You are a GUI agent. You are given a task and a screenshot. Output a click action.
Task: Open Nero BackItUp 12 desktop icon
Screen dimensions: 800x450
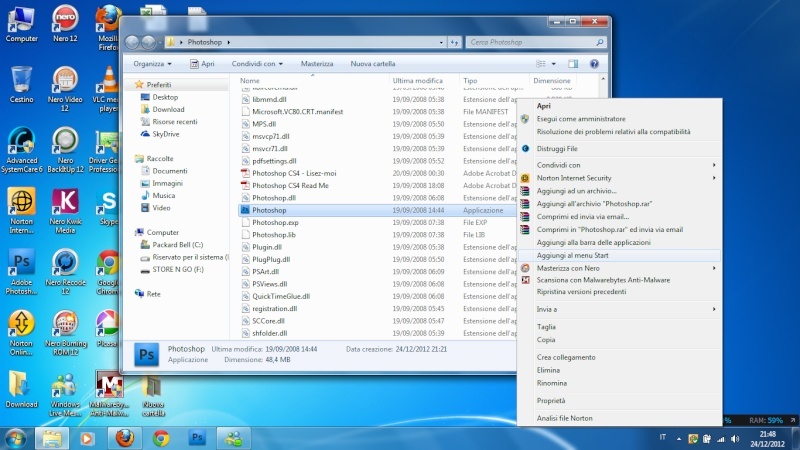[x=65, y=150]
